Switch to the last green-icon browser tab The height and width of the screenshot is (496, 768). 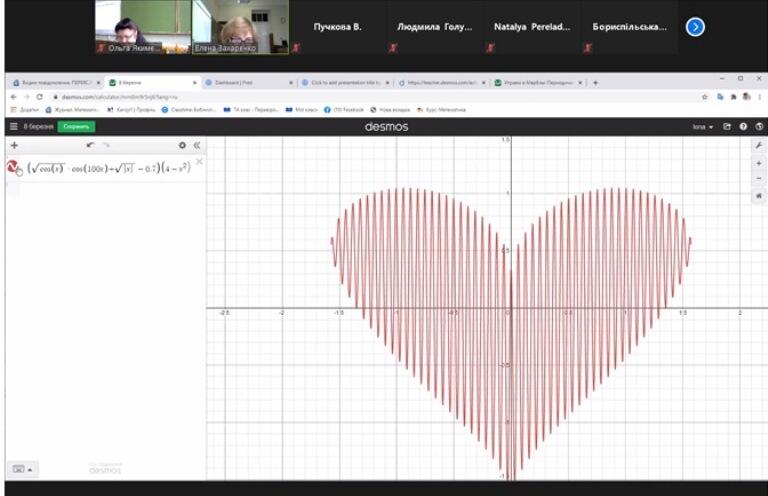pyautogui.click(x=538, y=83)
